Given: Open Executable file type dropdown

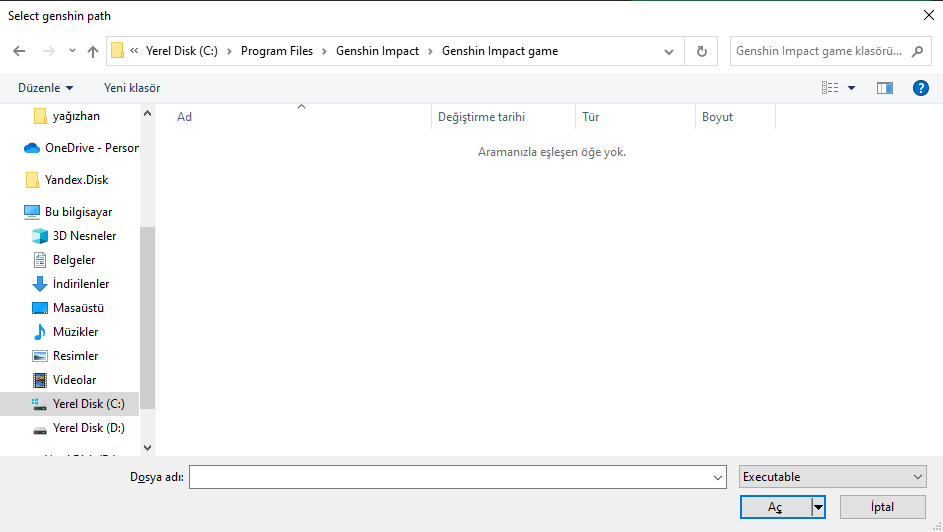Looking at the screenshot, I should (x=832, y=477).
